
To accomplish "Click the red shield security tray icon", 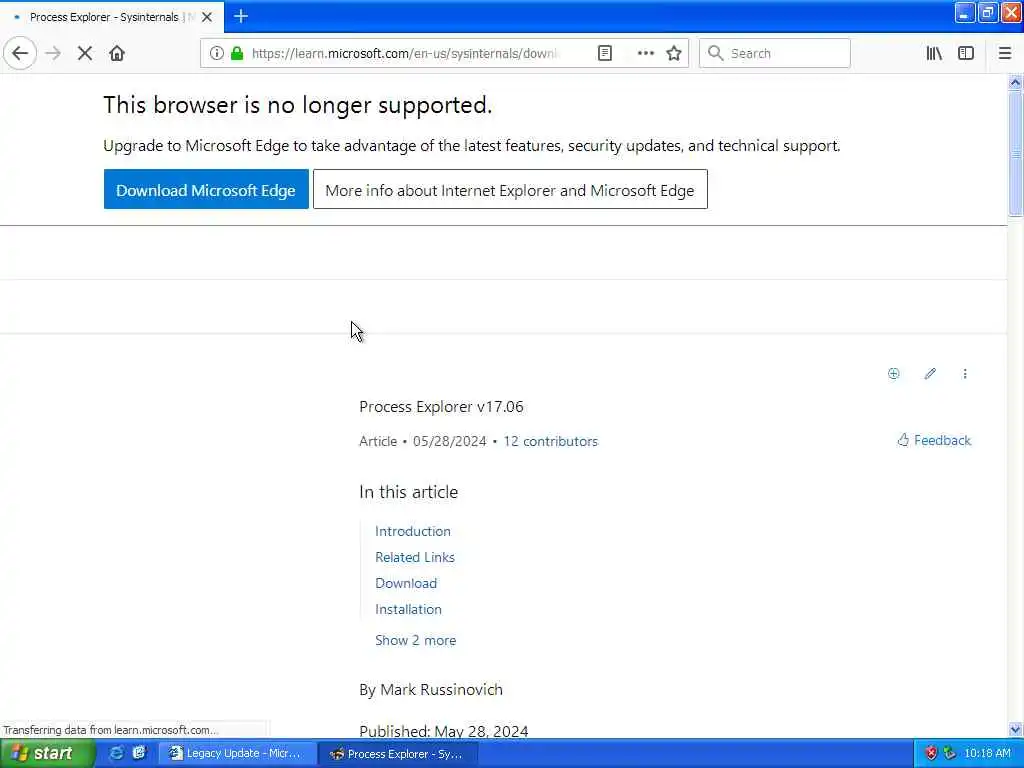I will tap(931, 754).
